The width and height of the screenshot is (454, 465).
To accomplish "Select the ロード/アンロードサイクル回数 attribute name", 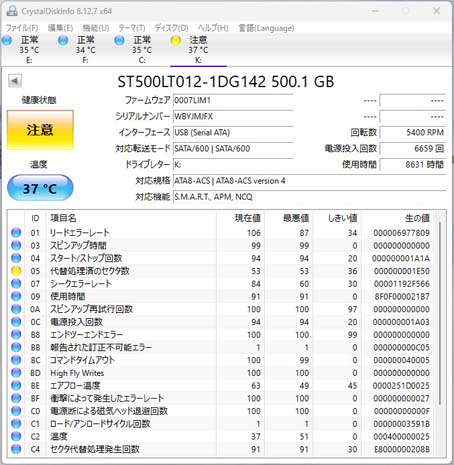I will click(100, 423).
